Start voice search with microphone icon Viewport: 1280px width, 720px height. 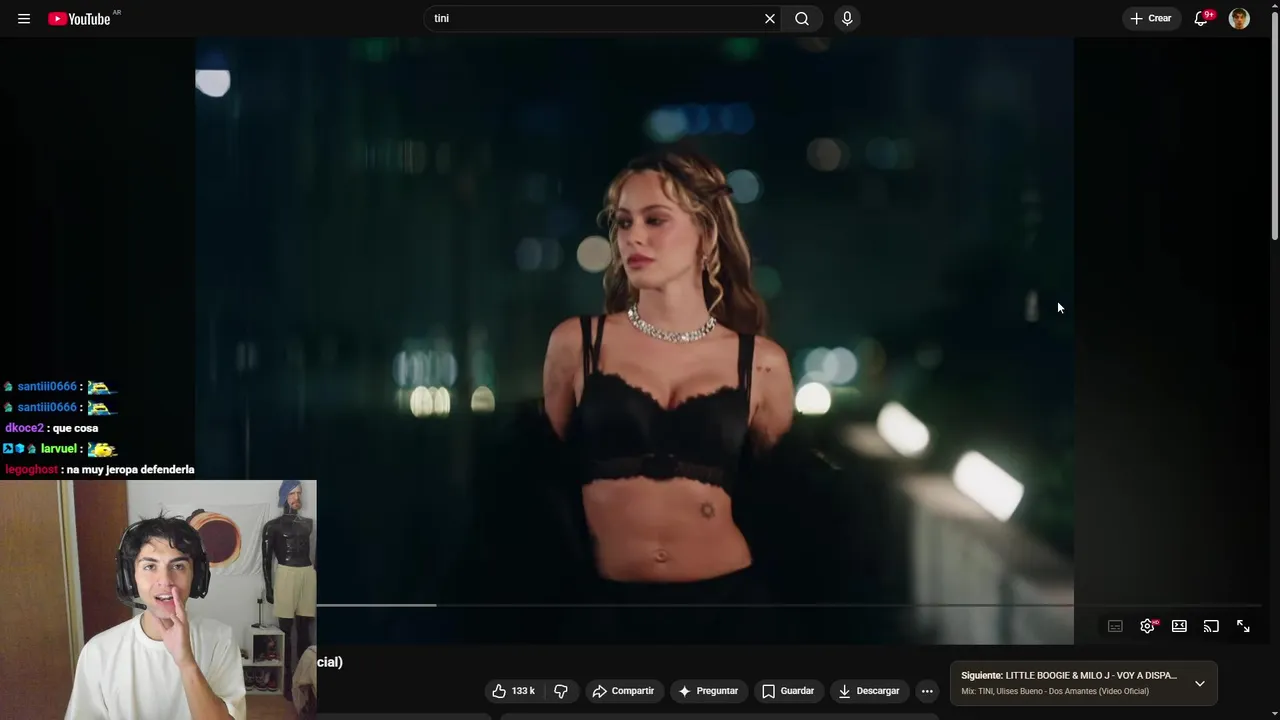847,19
